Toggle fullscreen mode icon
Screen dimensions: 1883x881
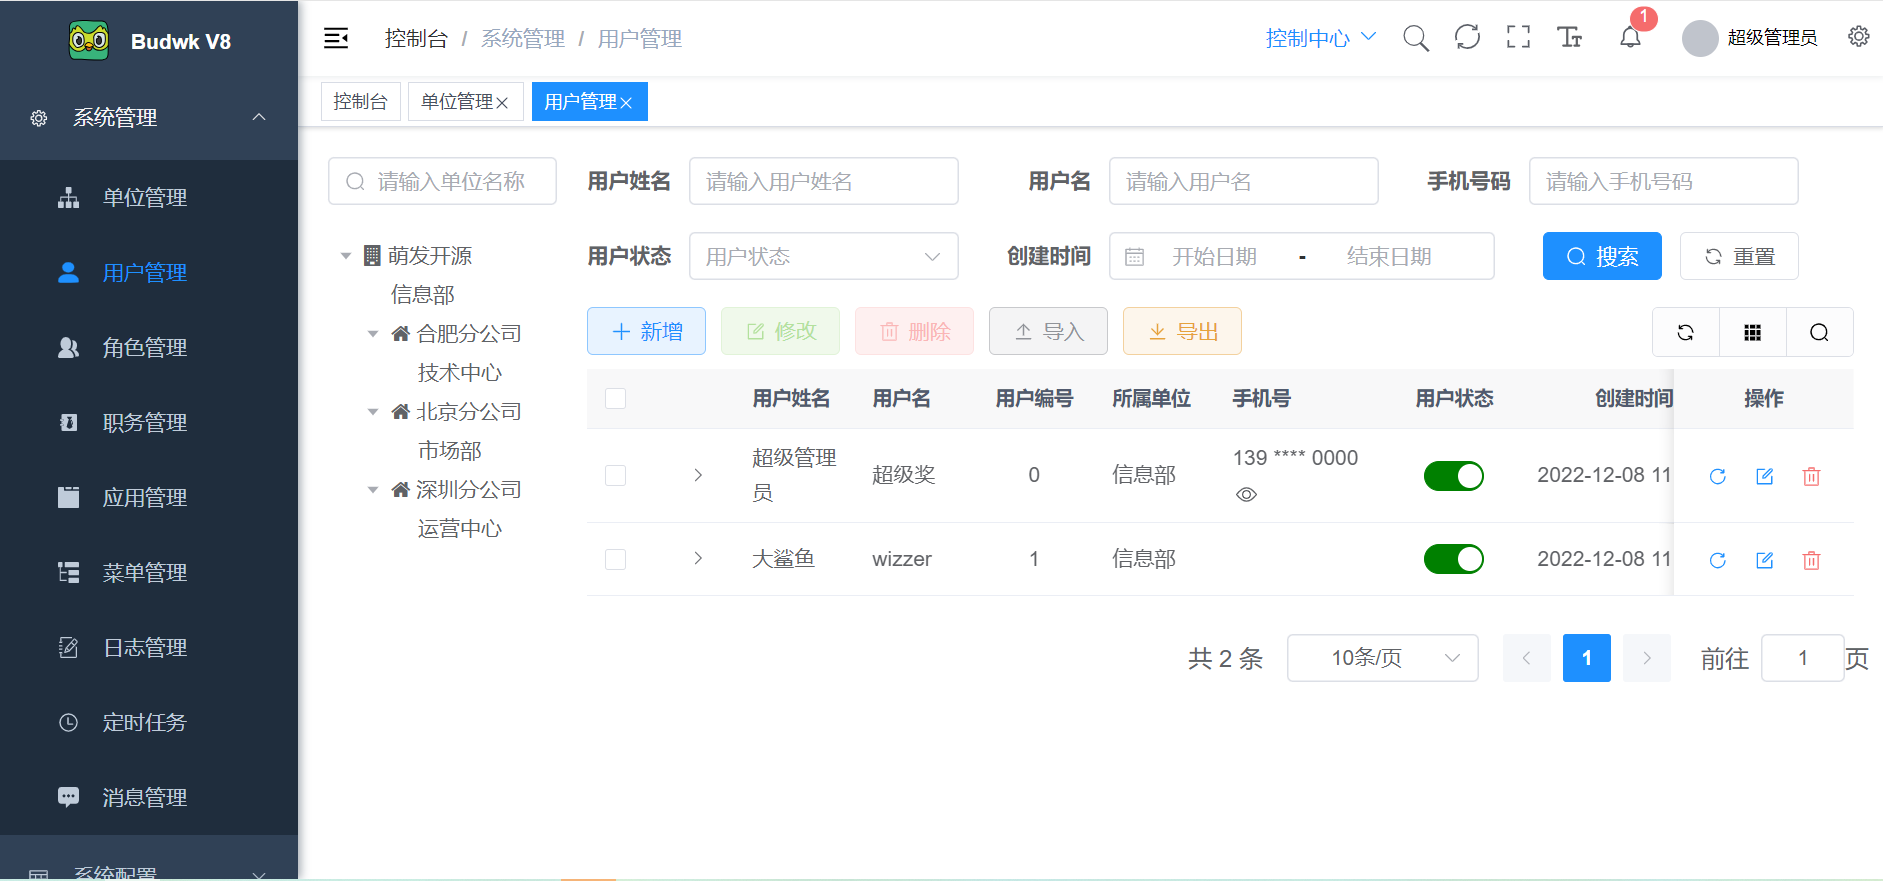click(x=1518, y=38)
